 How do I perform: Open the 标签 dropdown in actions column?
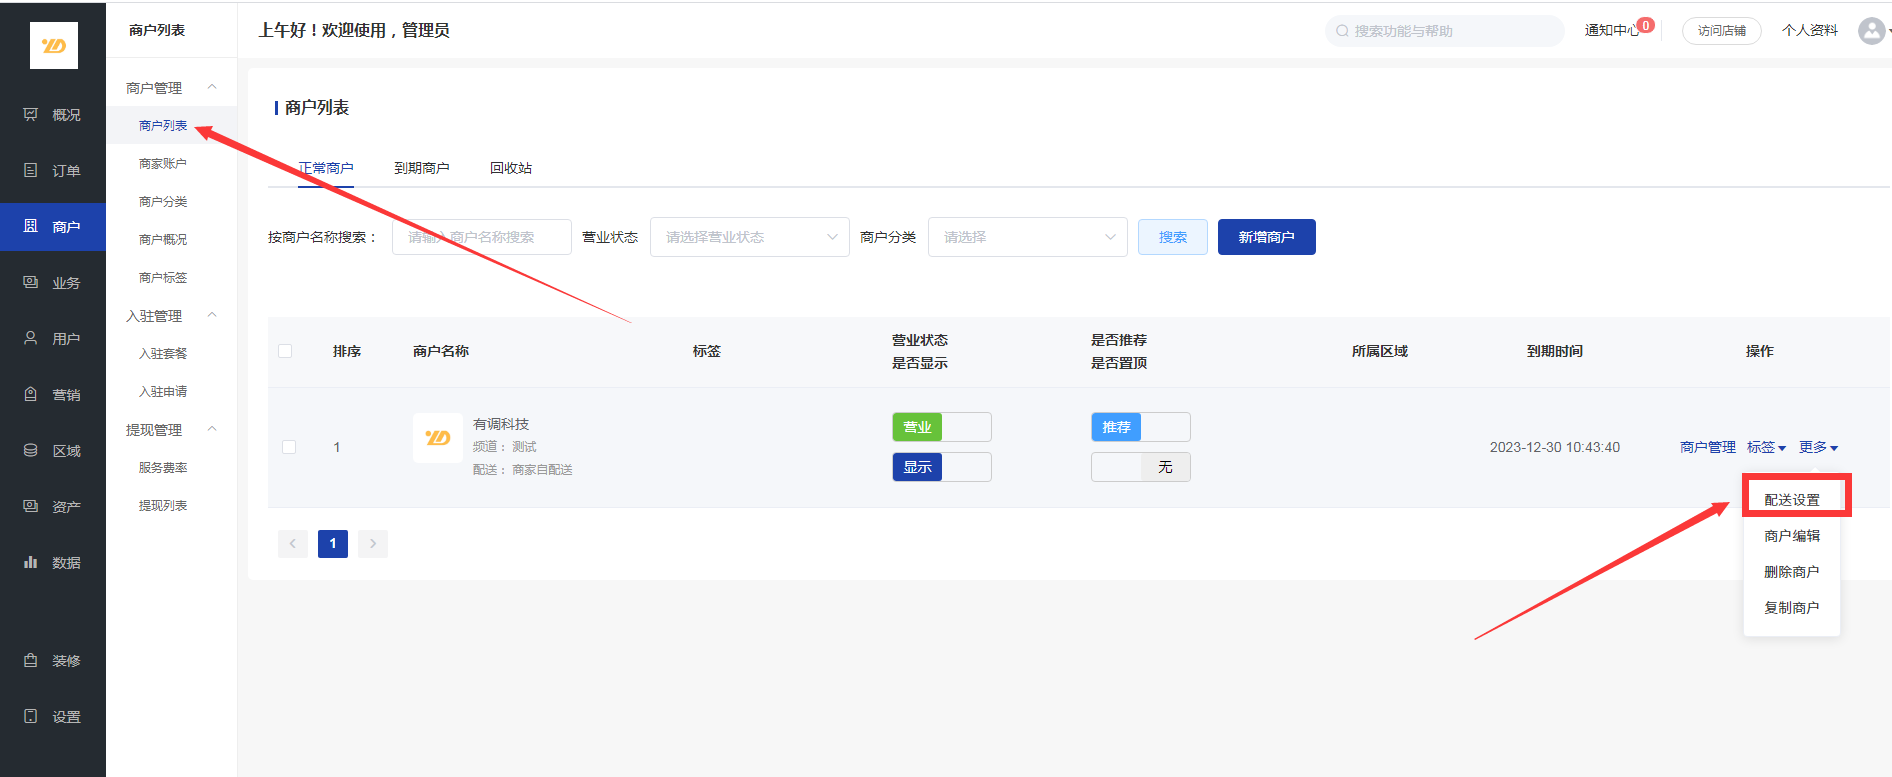[x=1766, y=447]
